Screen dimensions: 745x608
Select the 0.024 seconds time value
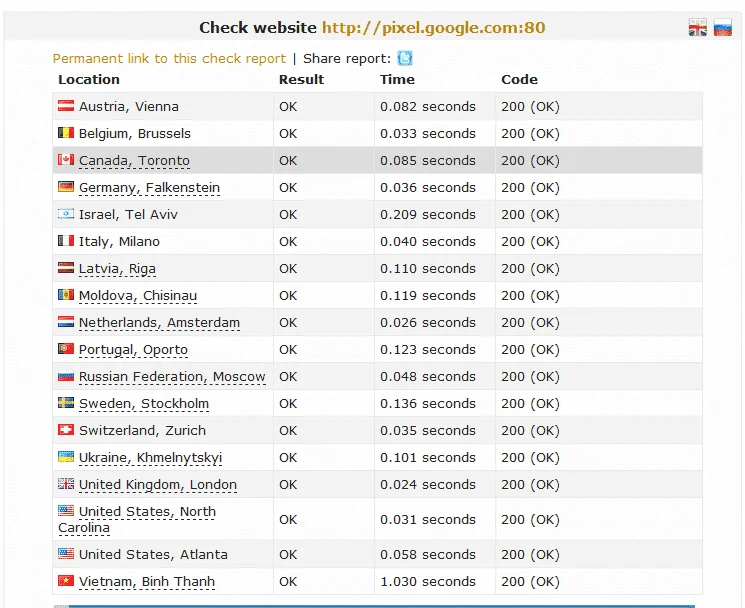pyautogui.click(x=428, y=484)
